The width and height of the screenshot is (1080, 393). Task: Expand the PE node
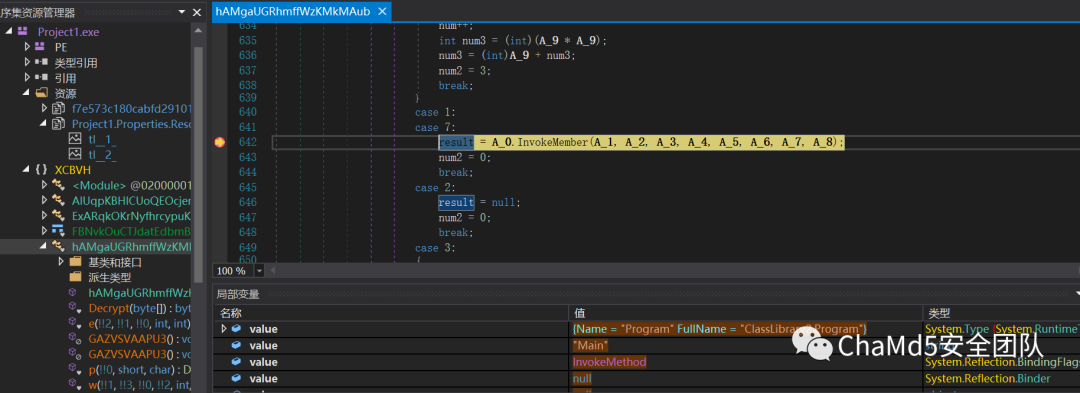(28, 47)
